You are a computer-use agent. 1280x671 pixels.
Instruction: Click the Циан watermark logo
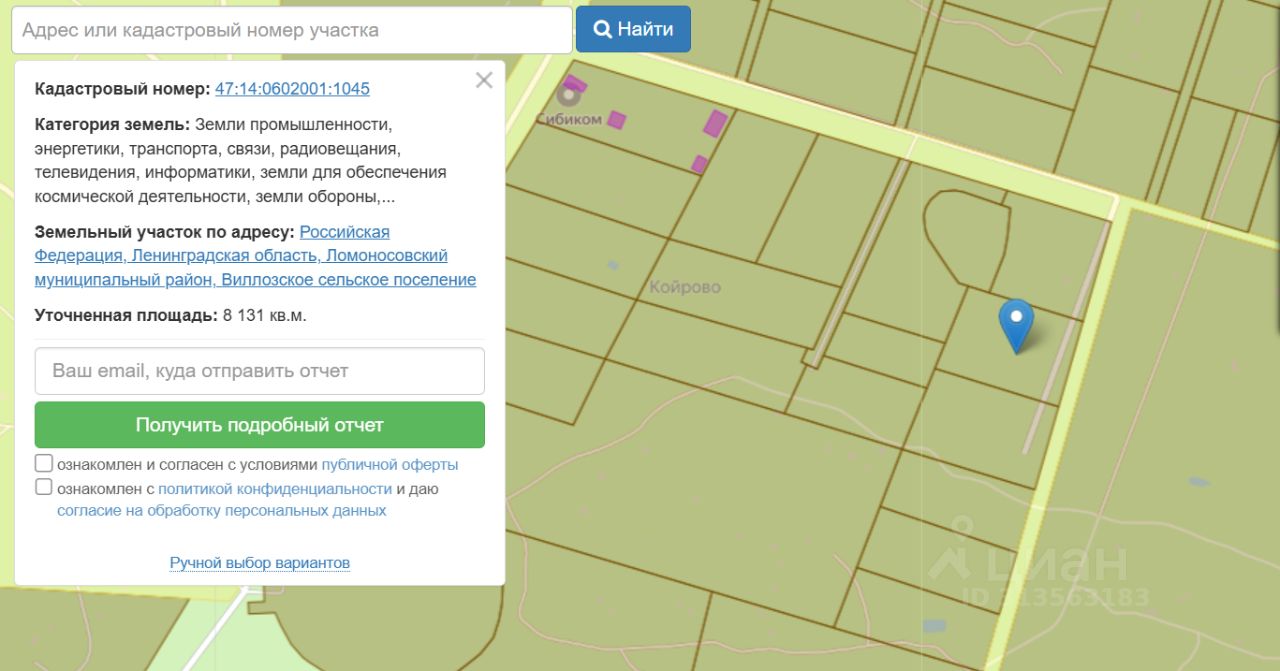point(1030,560)
